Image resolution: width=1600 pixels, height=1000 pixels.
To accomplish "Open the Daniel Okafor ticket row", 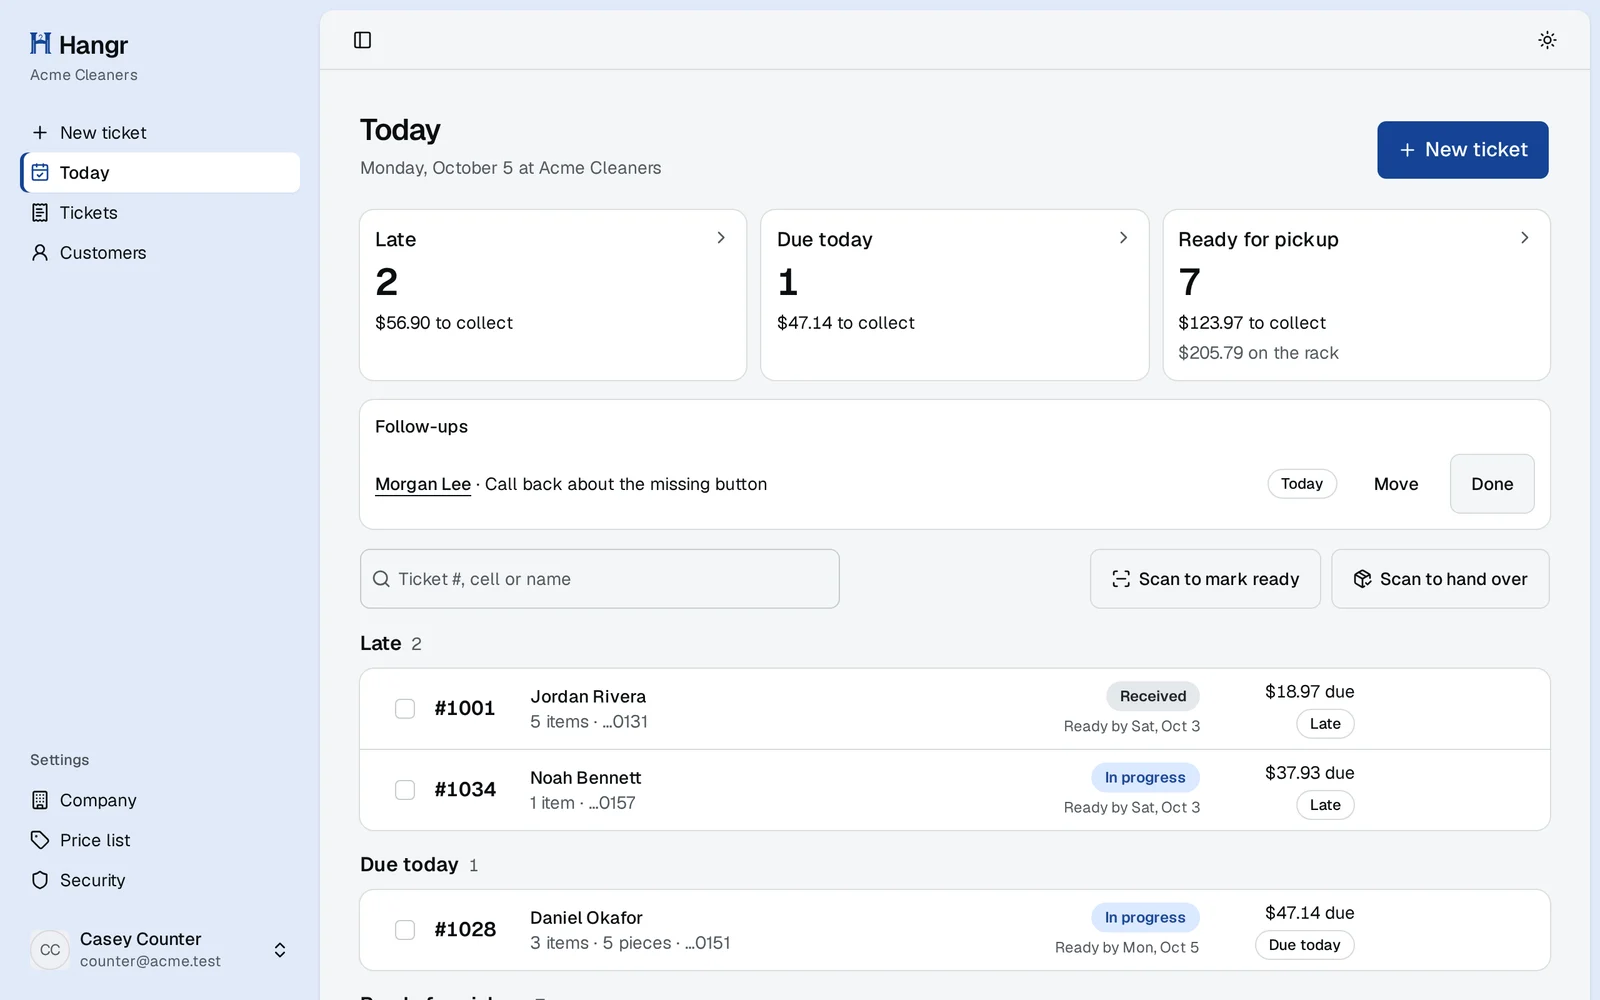I will 955,930.
